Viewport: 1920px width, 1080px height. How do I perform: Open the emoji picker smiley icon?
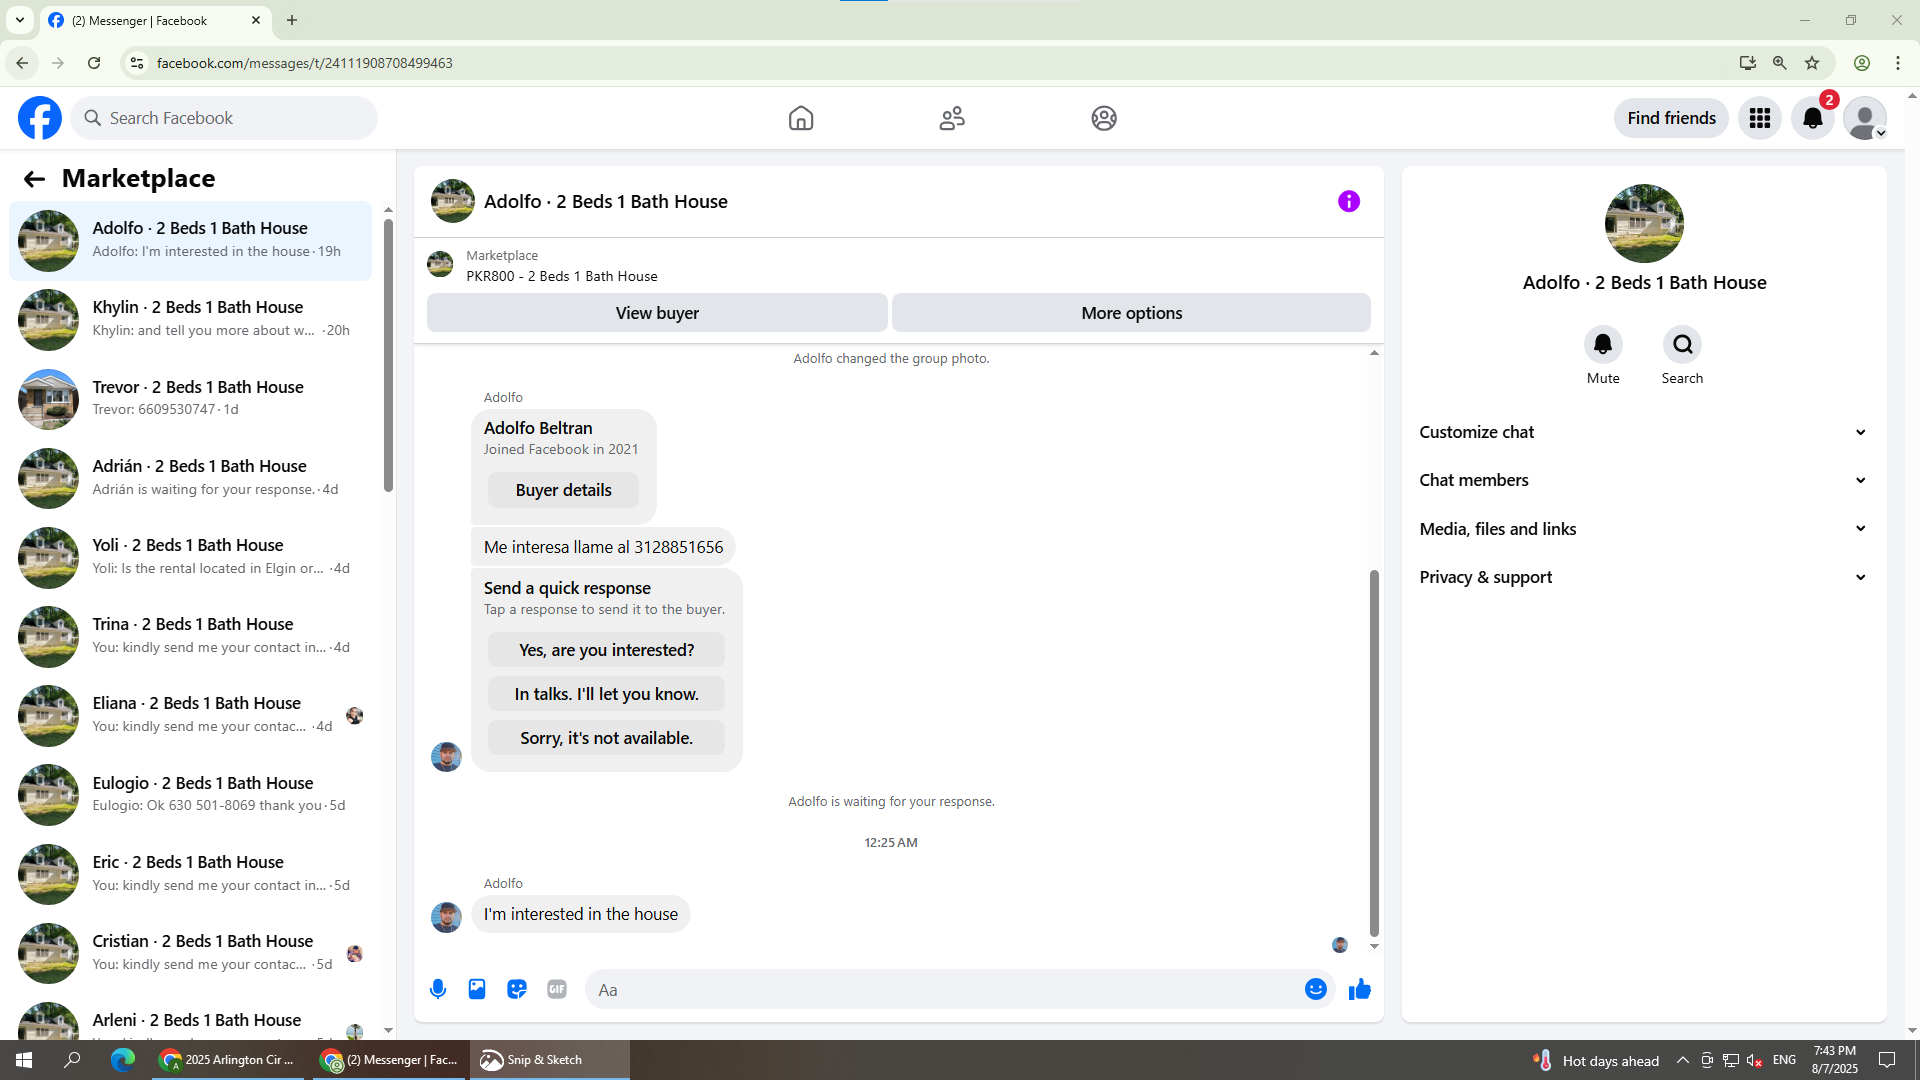pyautogui.click(x=1316, y=989)
